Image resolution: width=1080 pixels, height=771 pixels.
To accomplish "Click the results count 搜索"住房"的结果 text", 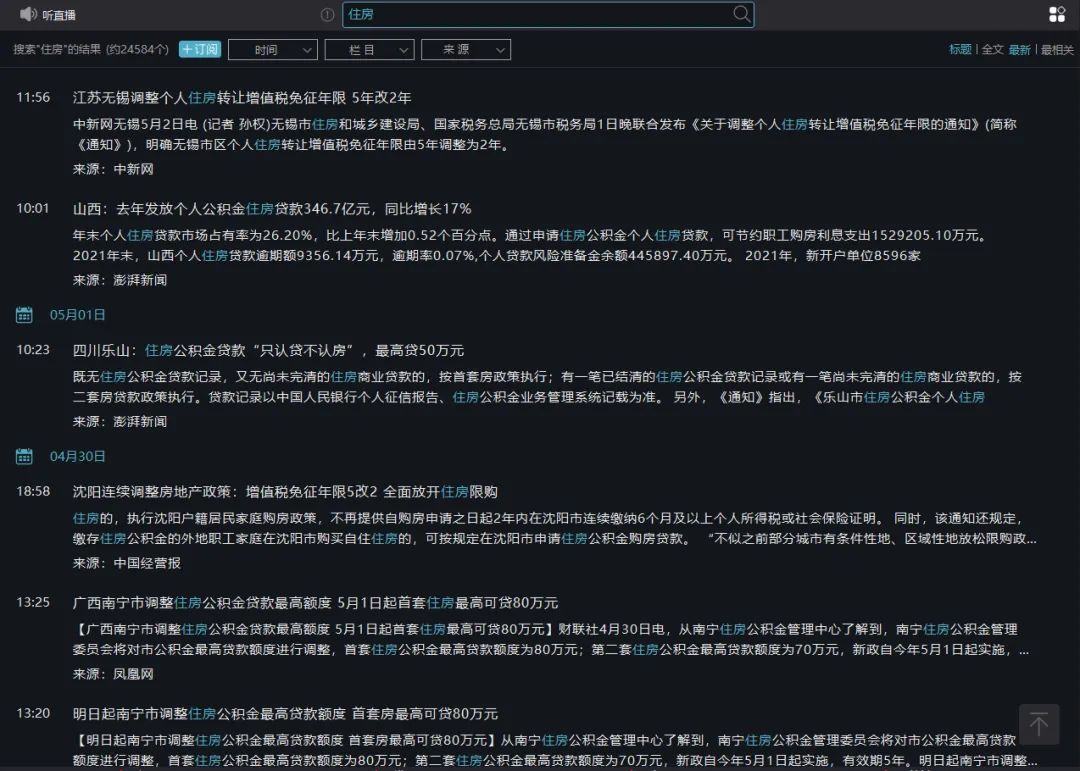I will 91,50.
